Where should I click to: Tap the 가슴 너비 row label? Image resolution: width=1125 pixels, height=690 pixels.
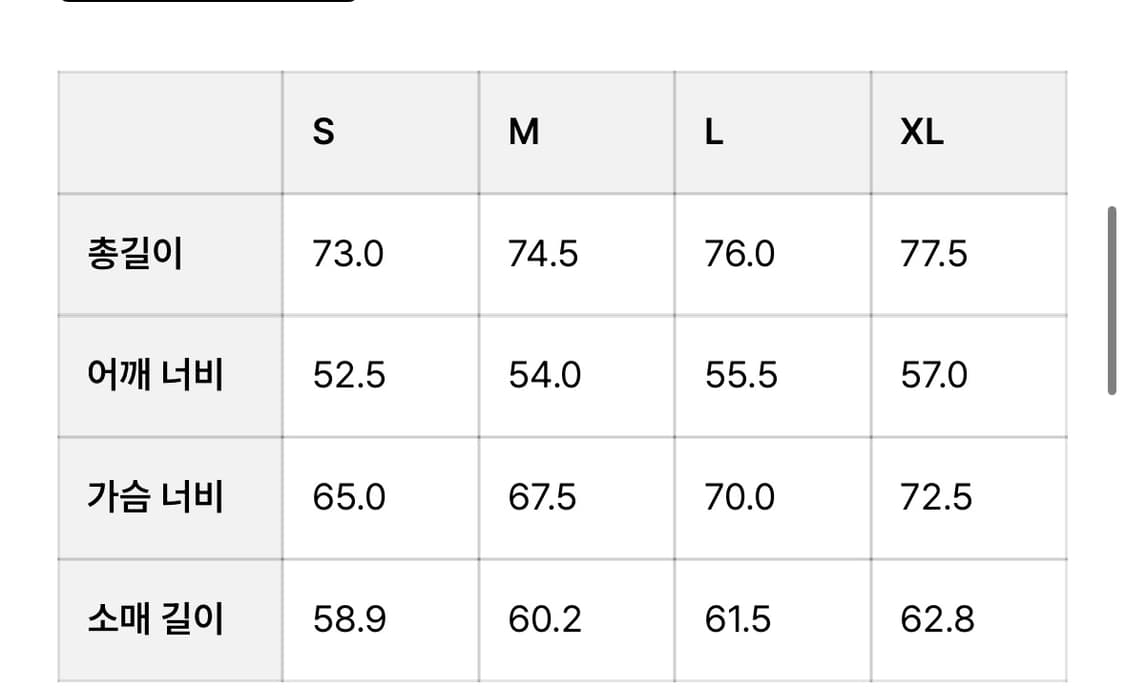point(155,497)
